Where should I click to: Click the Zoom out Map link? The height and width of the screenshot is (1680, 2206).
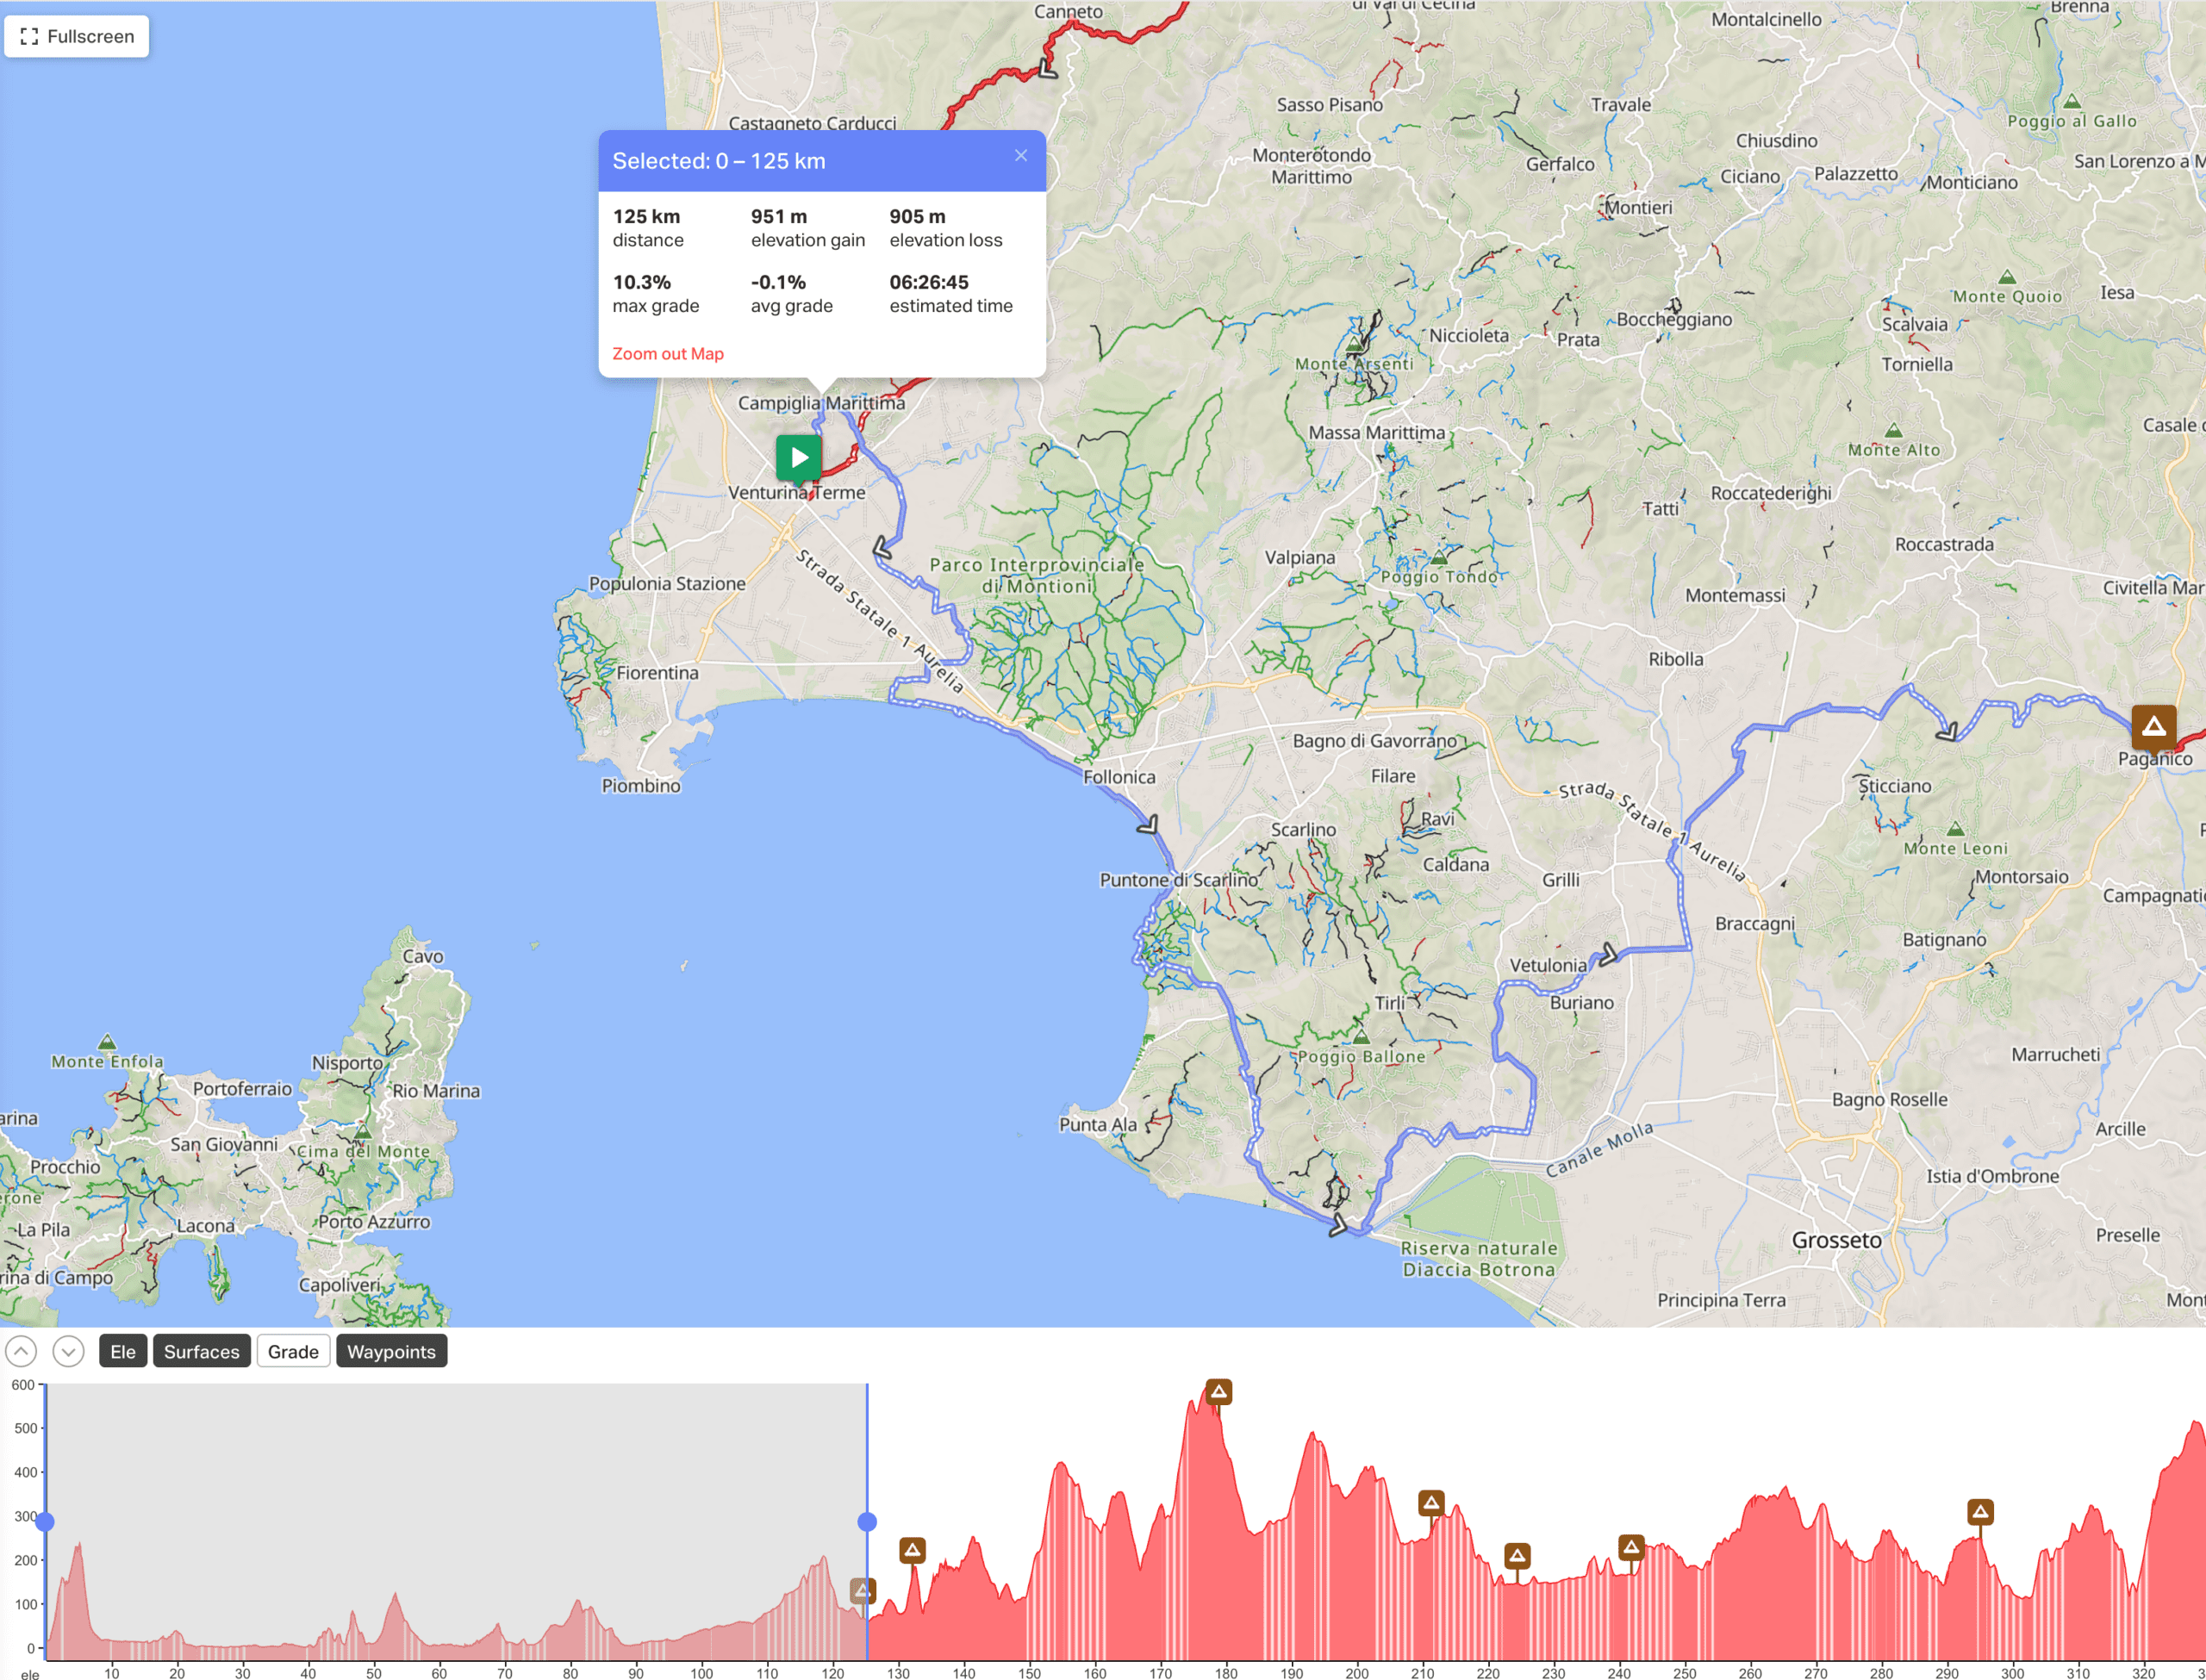coord(667,354)
